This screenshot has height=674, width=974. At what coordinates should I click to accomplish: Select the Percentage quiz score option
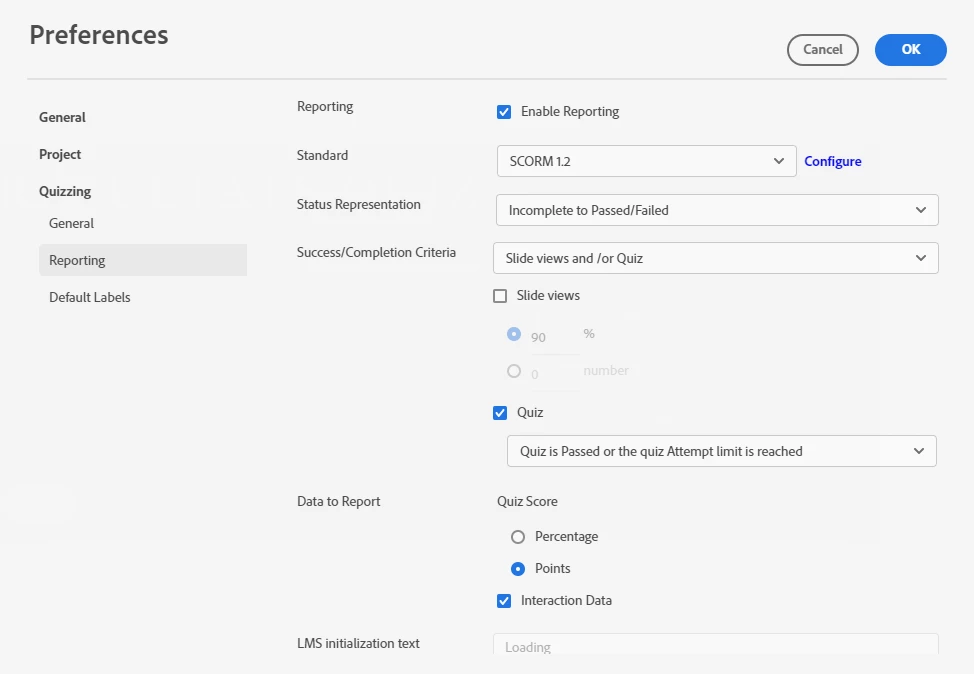click(x=518, y=537)
